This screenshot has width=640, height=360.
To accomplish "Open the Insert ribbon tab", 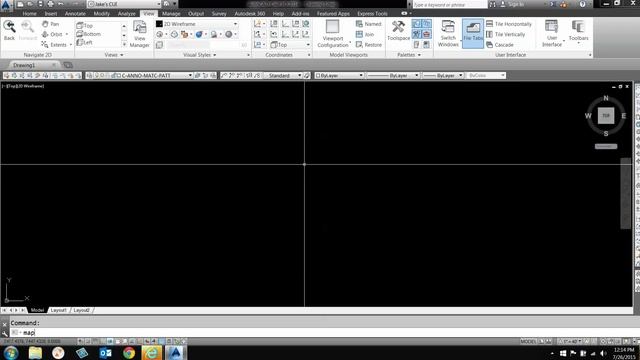I will tap(51, 13).
